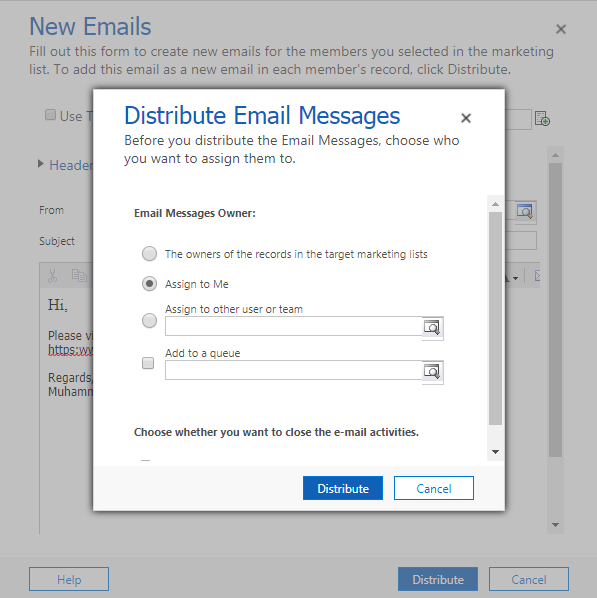Click the Cut scissors icon in editor toolbar

point(53,276)
